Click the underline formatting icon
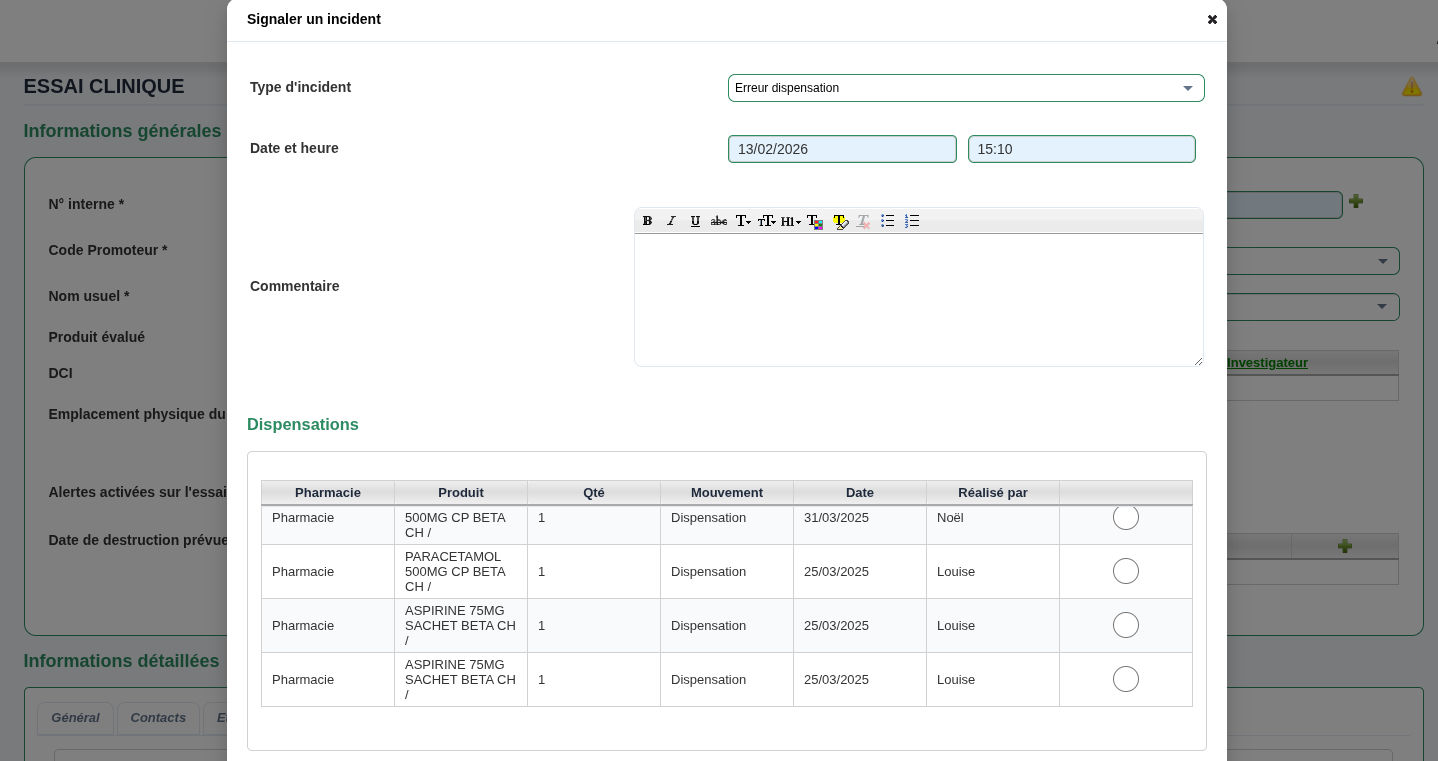The image size is (1438, 761). 695,221
